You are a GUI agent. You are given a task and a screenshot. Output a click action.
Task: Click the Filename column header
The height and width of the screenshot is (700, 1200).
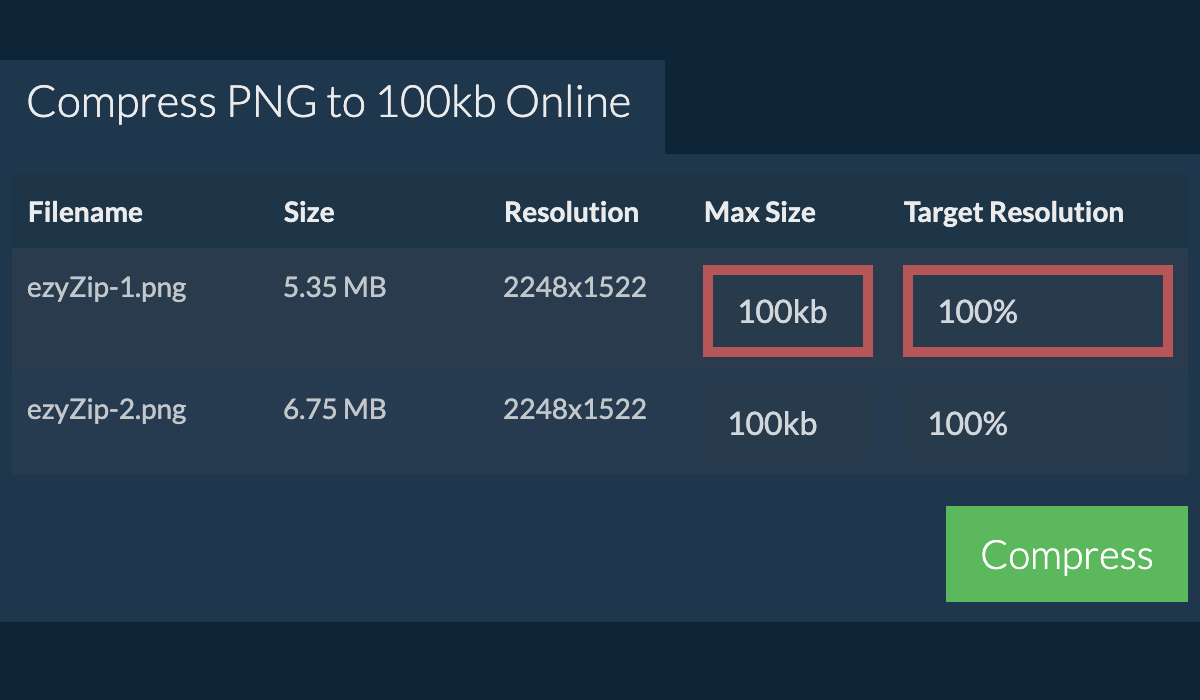tap(85, 211)
